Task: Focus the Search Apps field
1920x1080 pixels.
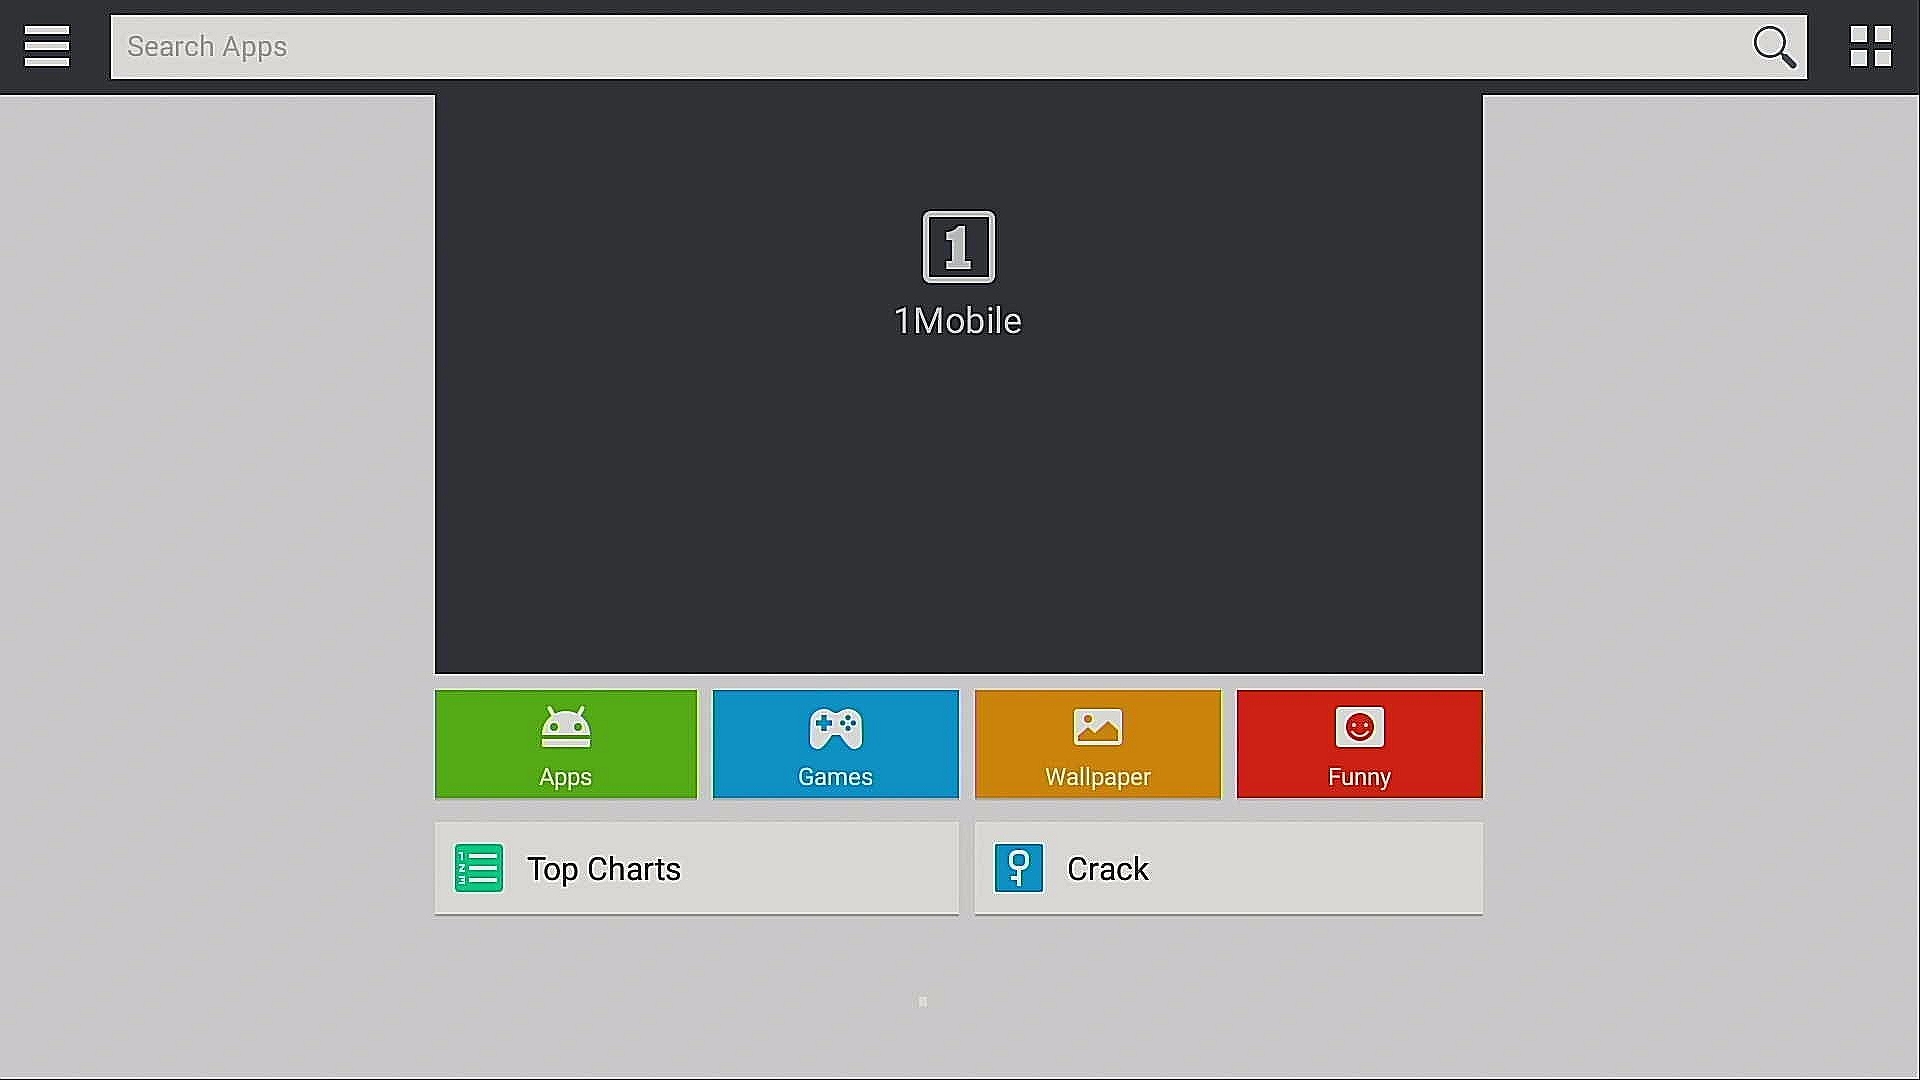Action: click(x=958, y=47)
